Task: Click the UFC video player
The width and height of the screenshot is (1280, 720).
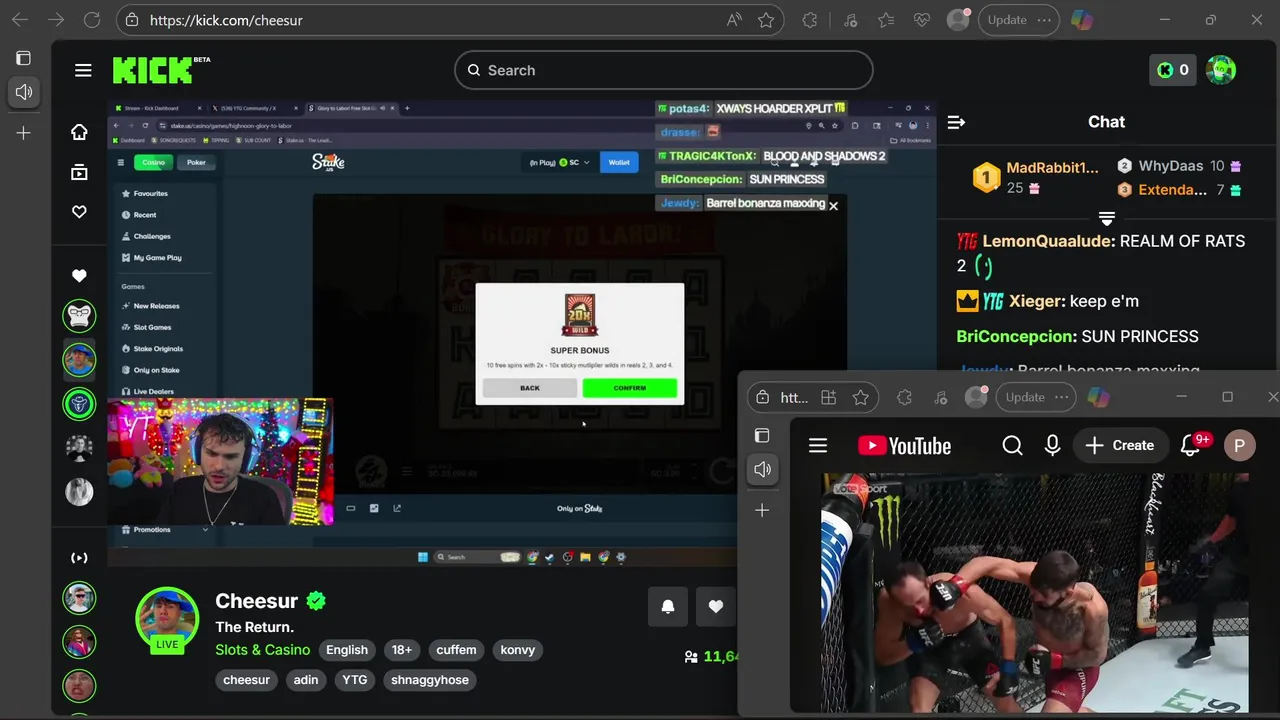Action: [x=1034, y=592]
